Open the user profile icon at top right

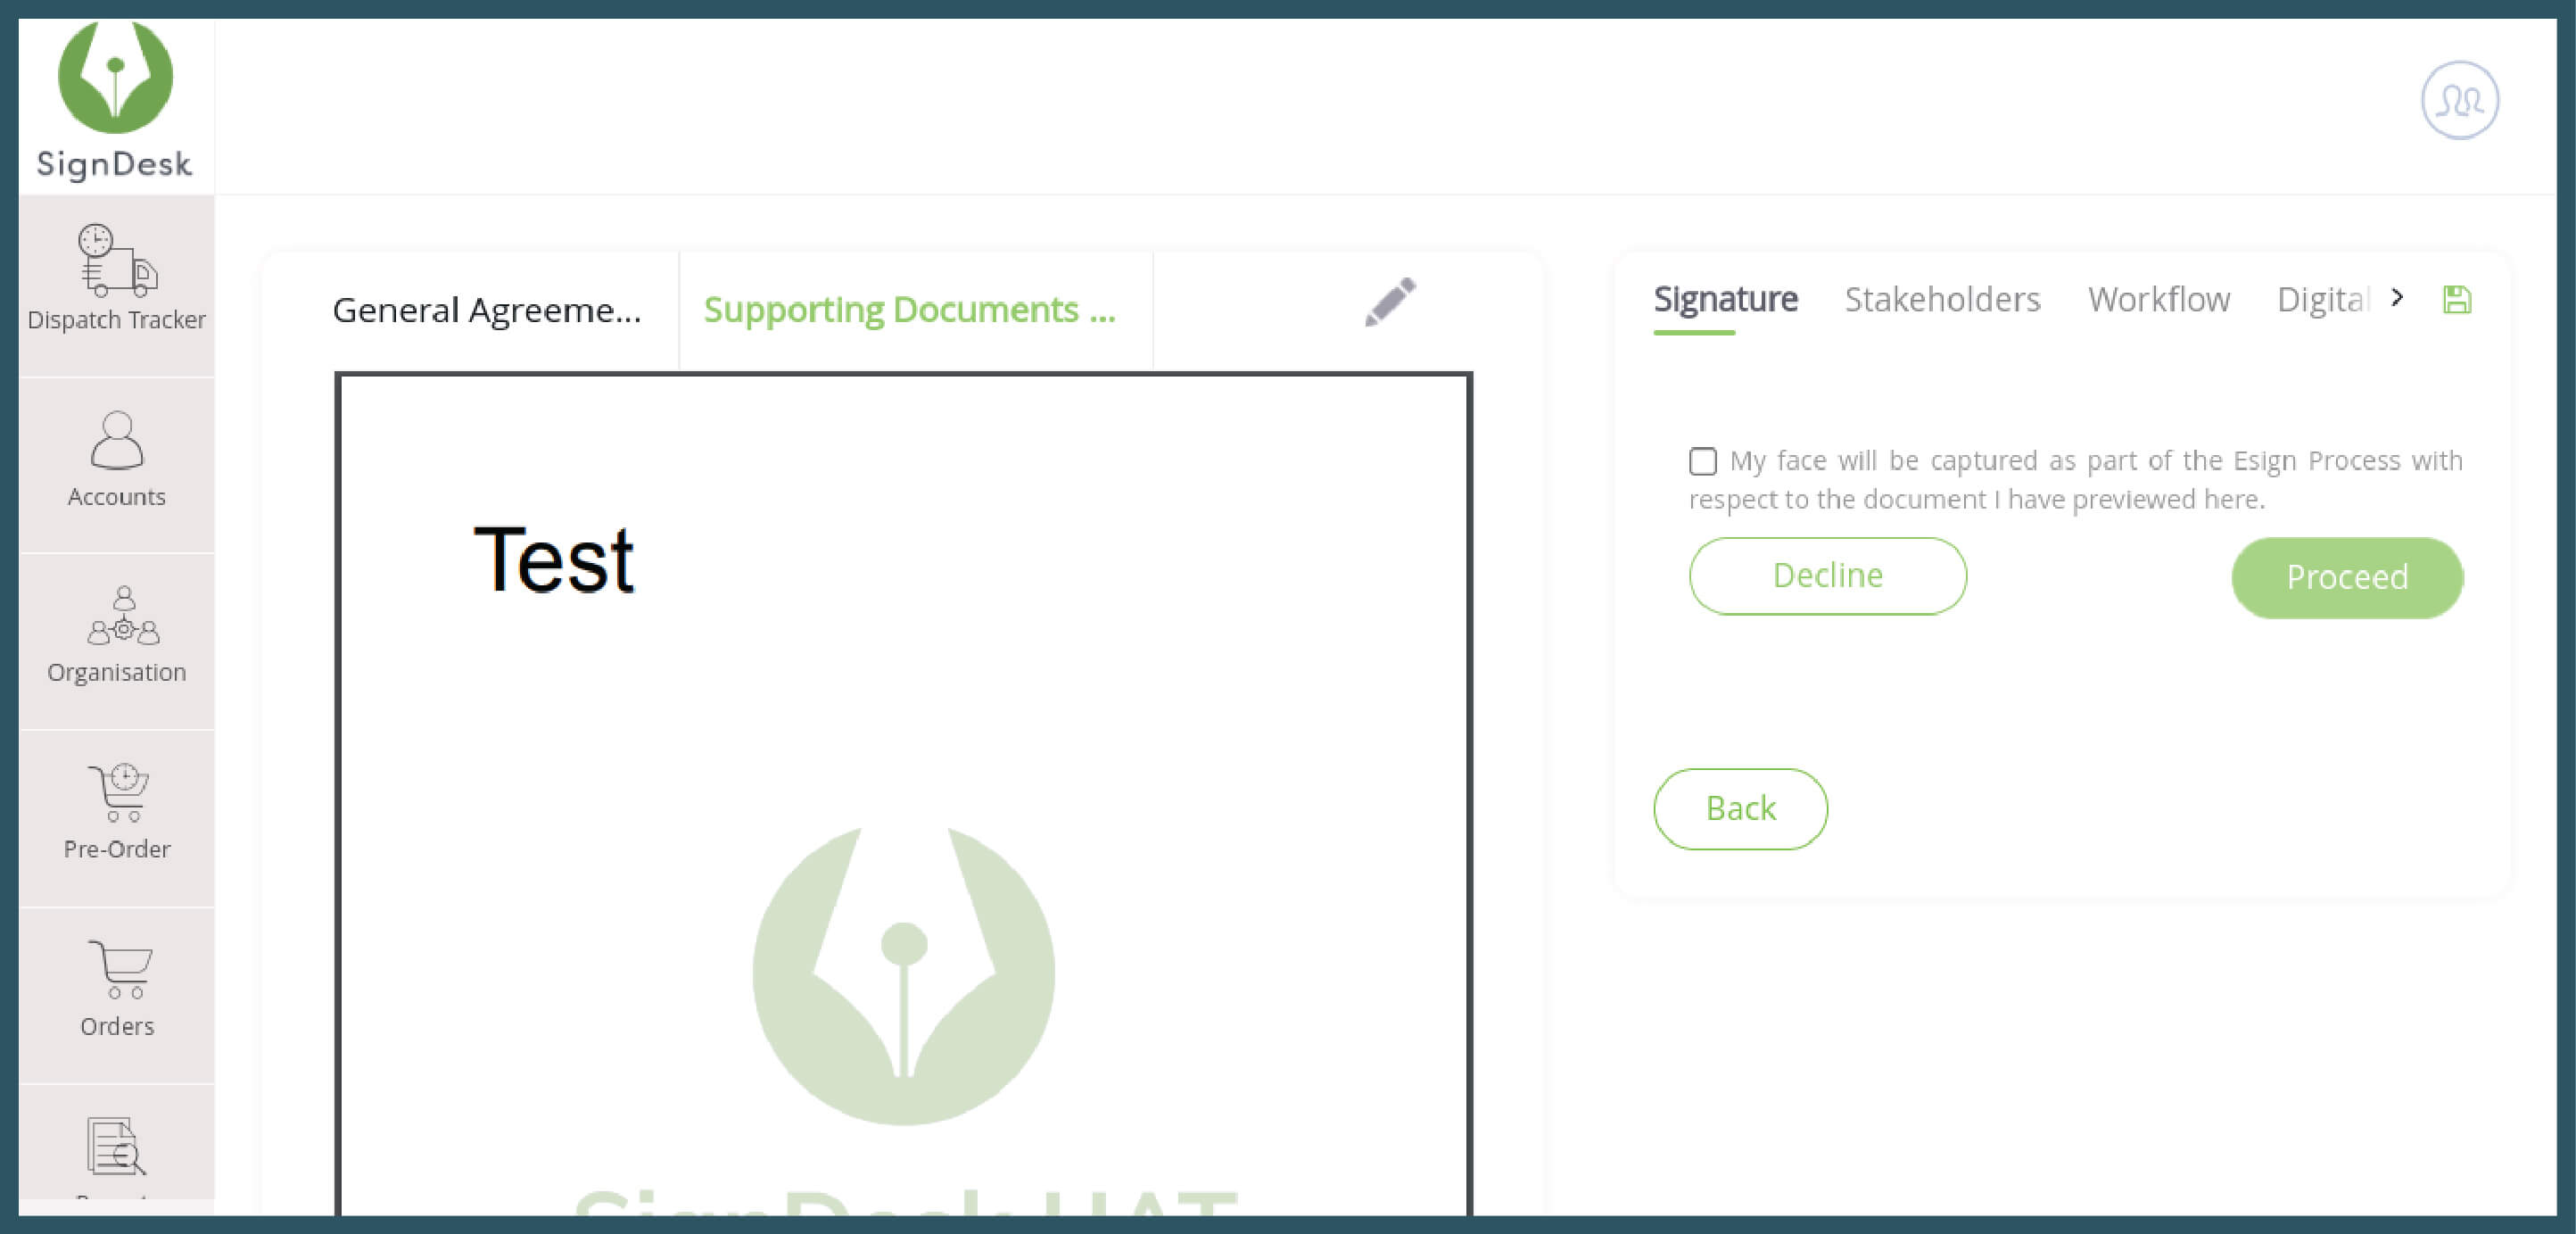coord(2459,100)
